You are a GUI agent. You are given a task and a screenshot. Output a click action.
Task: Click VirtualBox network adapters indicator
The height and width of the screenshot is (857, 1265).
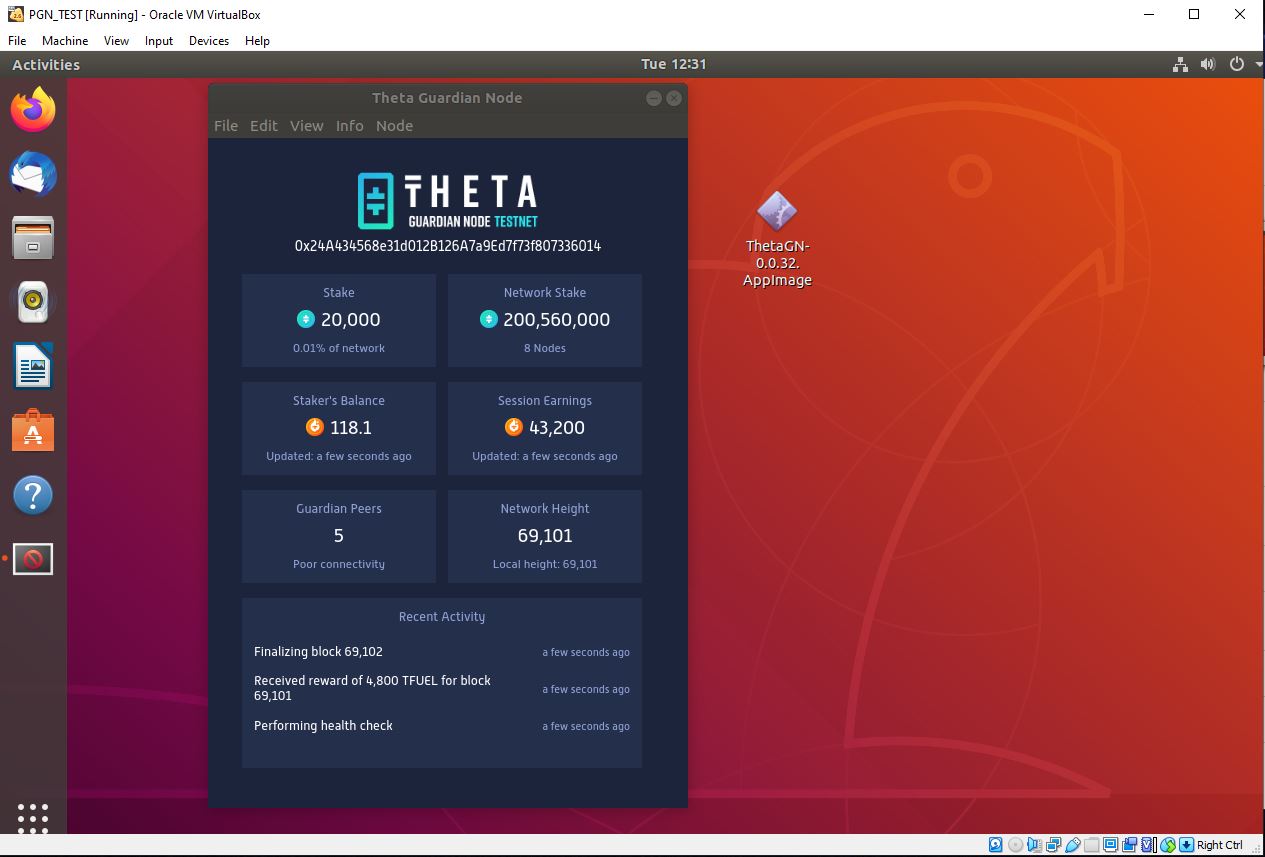click(1053, 845)
